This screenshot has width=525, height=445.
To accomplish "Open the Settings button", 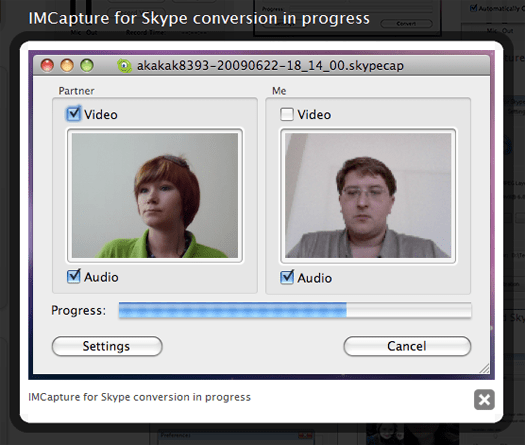I will pyautogui.click(x=107, y=346).
